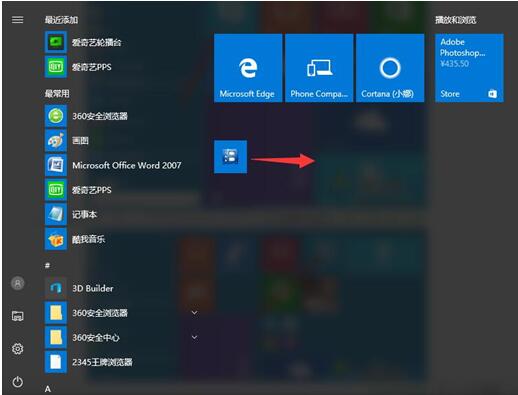Click the 爱奇艺轮播台 text label
The height and width of the screenshot is (395, 518).
pos(97,42)
